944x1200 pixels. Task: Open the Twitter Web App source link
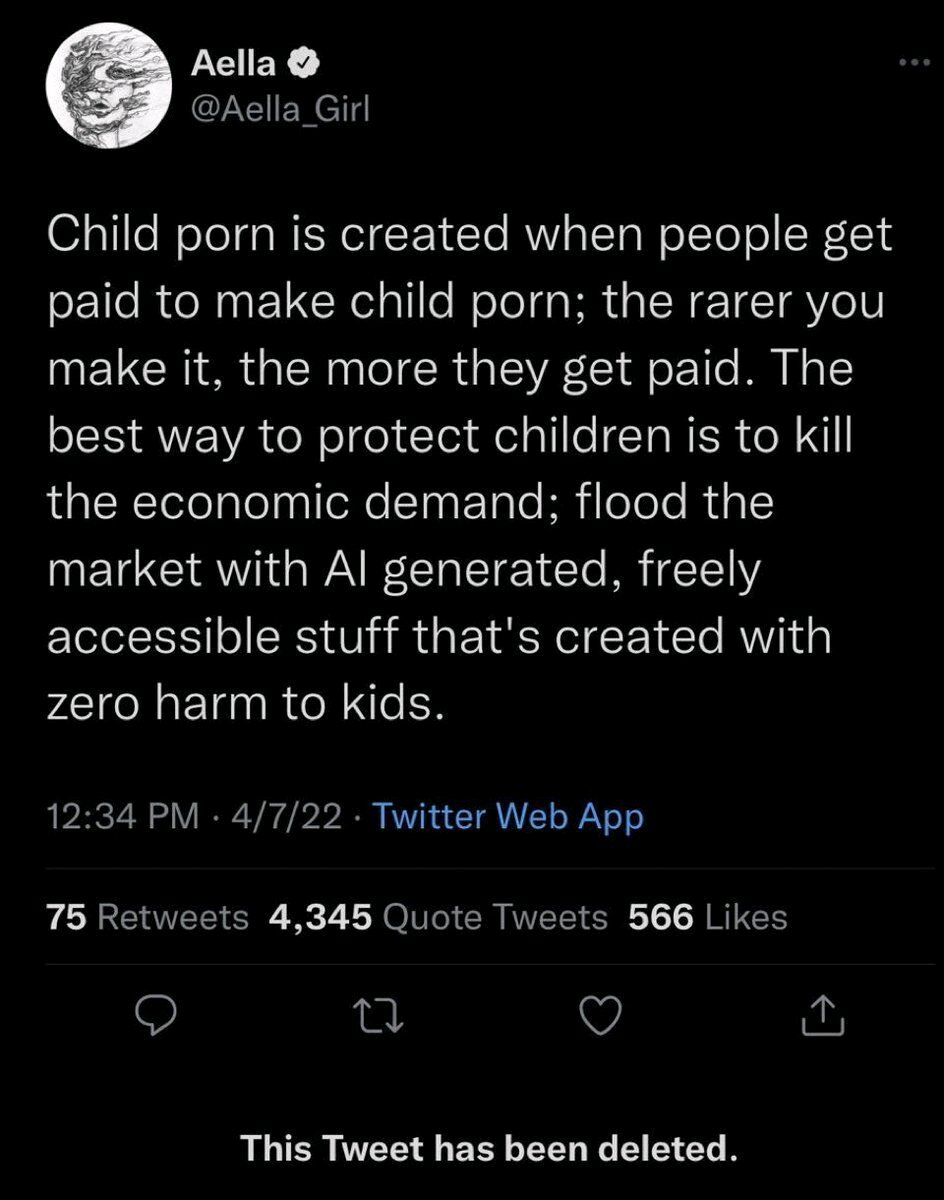[508, 816]
